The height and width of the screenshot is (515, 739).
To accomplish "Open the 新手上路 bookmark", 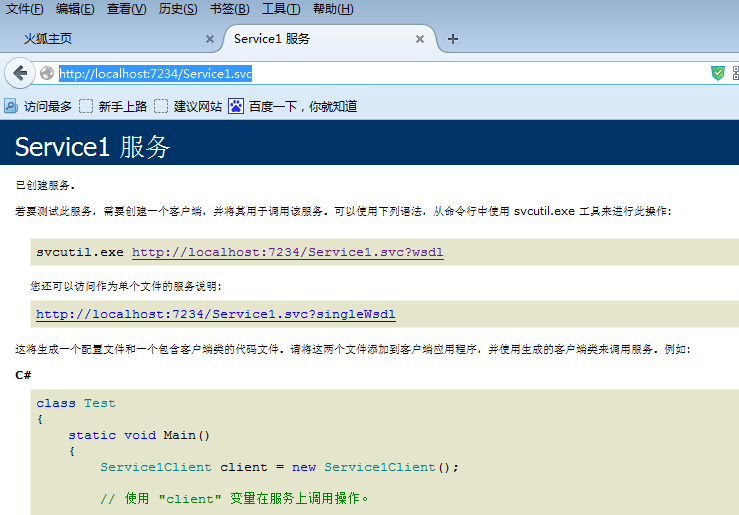I will (x=113, y=106).
